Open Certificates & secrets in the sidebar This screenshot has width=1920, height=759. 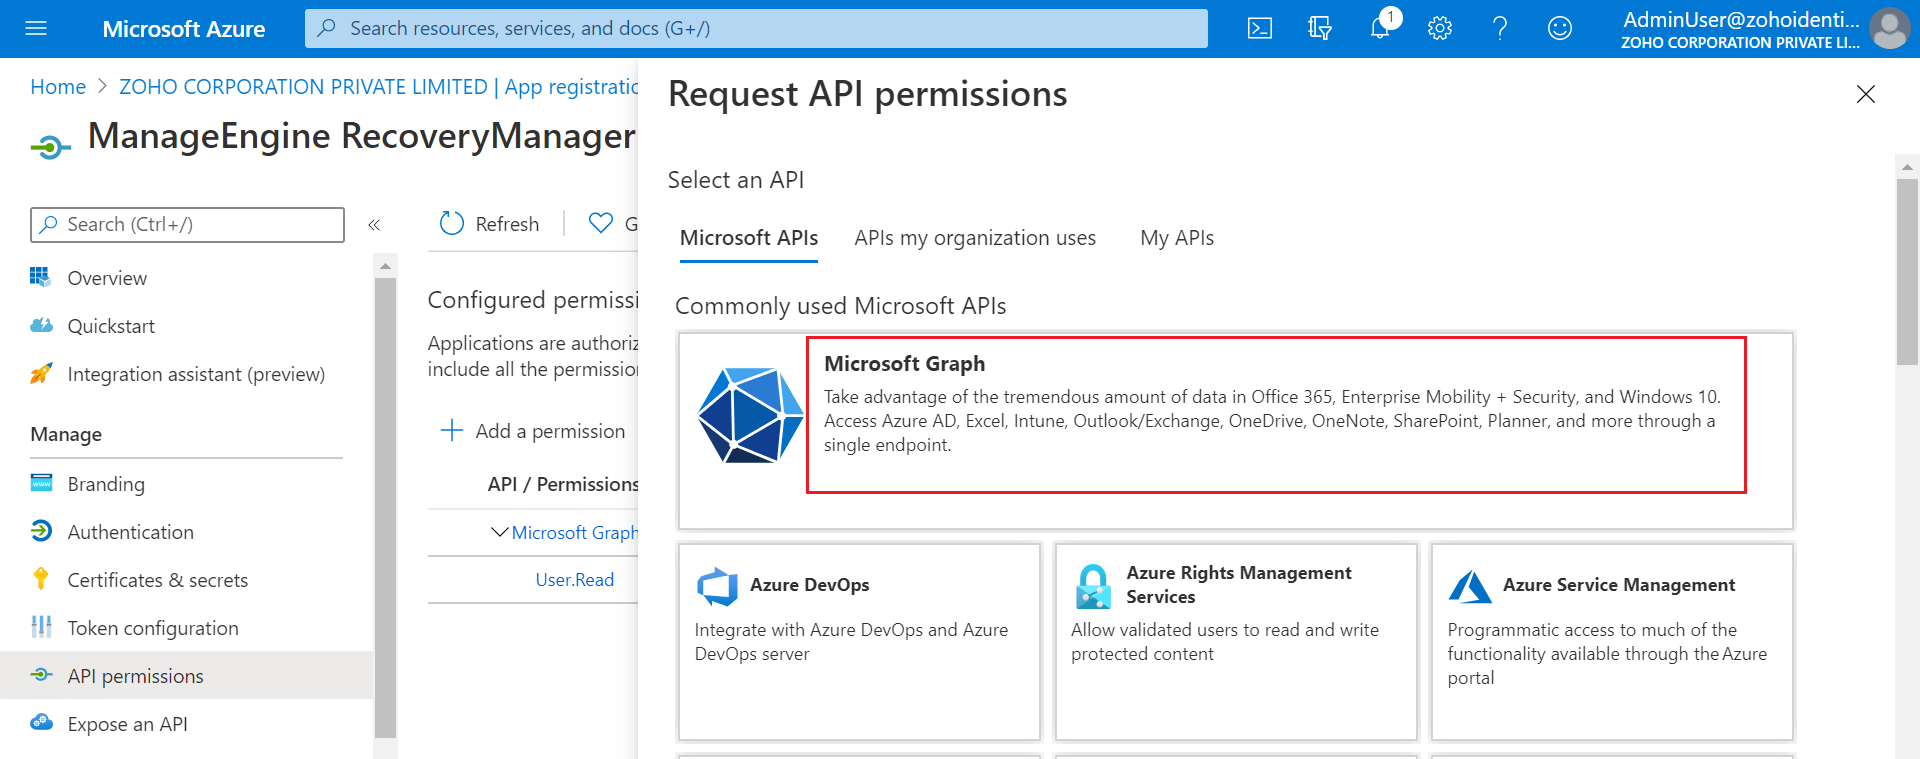[x=157, y=580]
